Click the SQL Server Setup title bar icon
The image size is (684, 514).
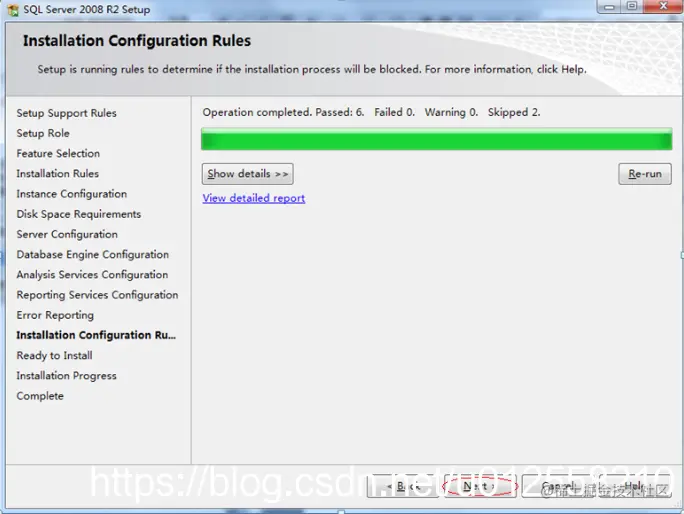[x=13, y=10]
